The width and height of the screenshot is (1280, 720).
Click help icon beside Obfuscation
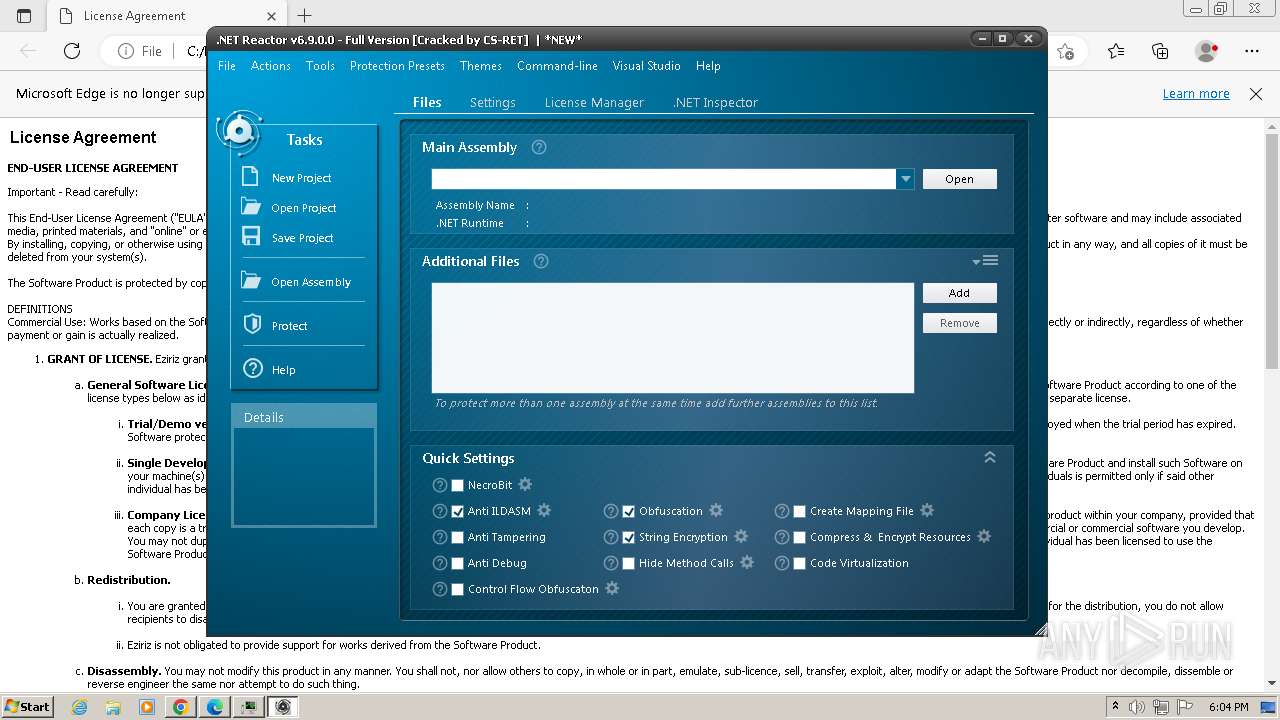610,511
